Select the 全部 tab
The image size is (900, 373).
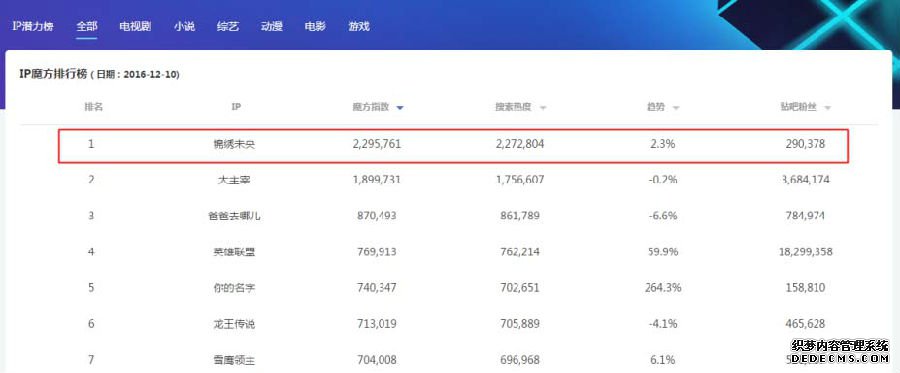87,26
